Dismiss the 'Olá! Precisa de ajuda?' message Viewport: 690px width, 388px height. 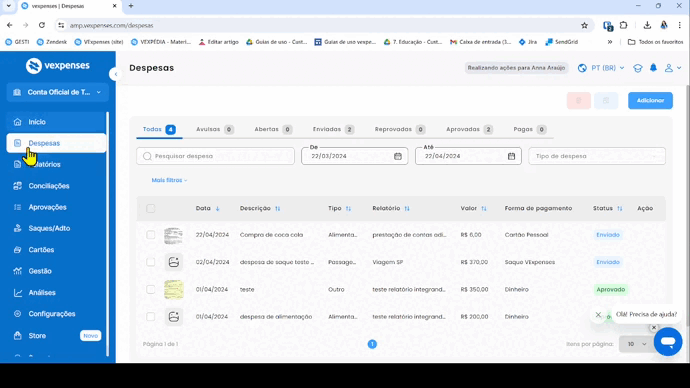coord(598,315)
